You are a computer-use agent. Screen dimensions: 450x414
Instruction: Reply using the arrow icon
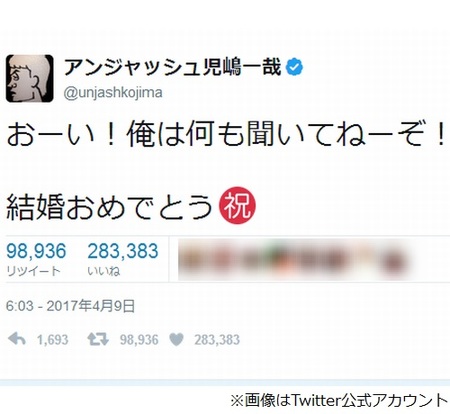[17, 339]
